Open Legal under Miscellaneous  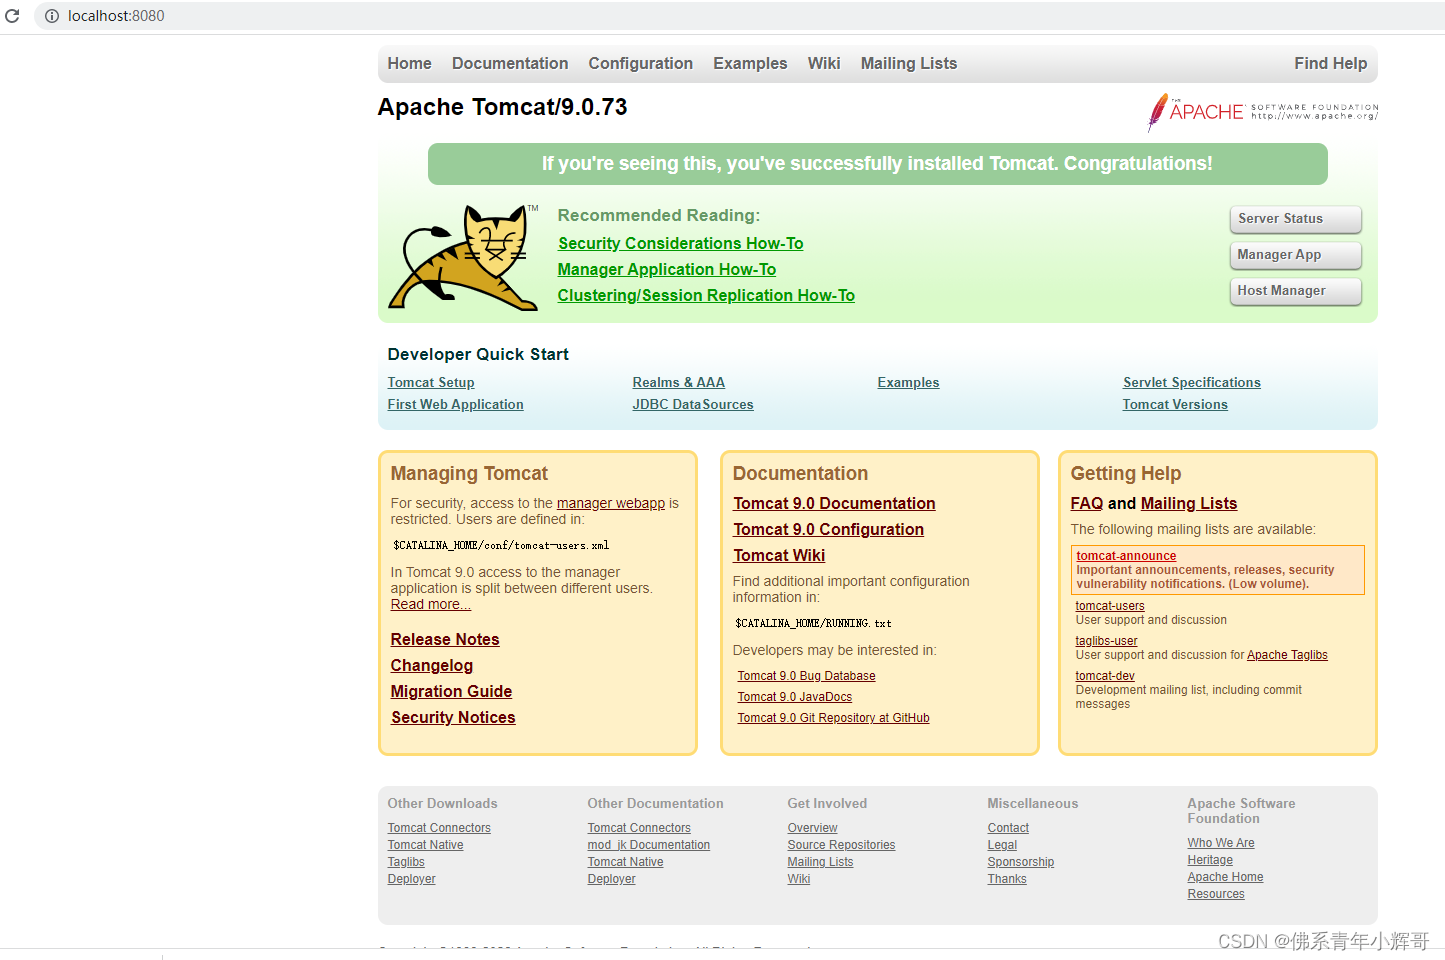tap(1002, 845)
